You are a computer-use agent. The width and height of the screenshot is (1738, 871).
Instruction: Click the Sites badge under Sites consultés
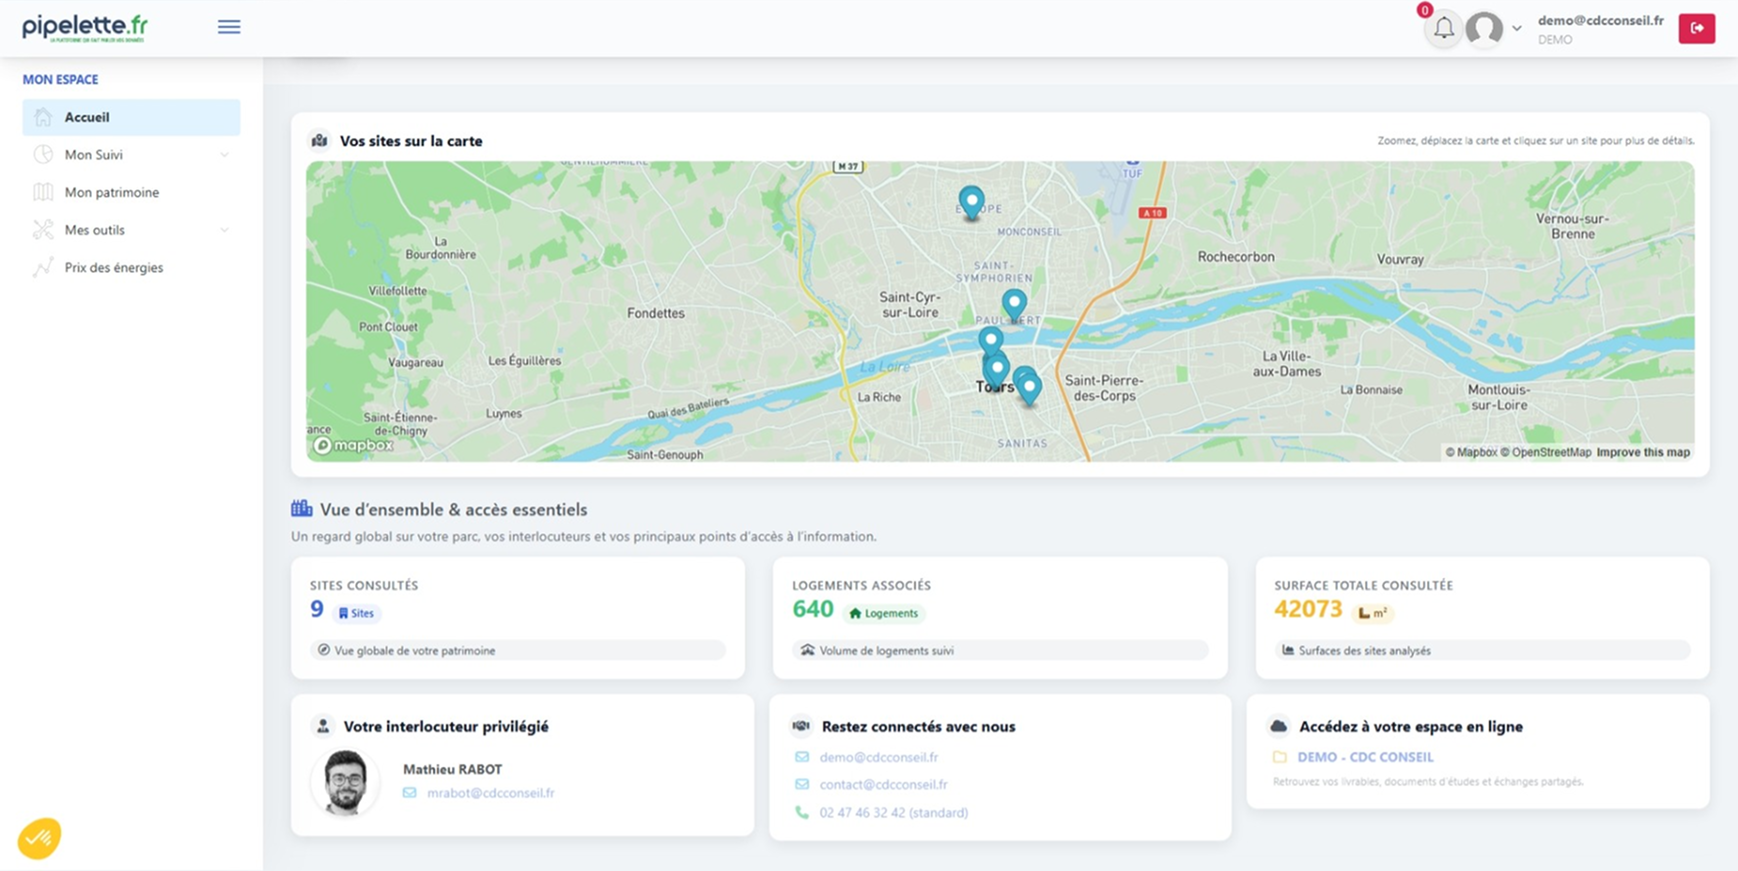[x=356, y=613]
